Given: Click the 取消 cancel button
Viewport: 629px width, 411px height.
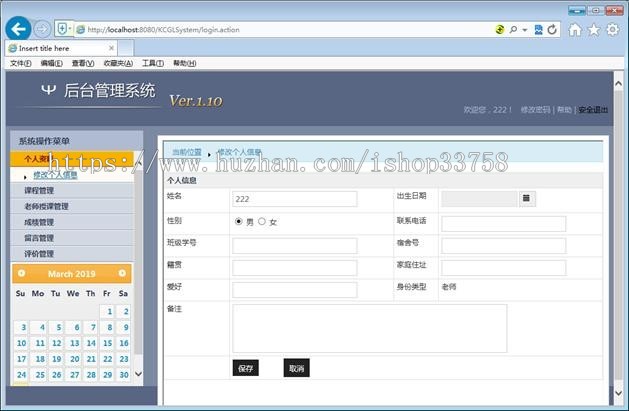Looking at the screenshot, I should click(x=296, y=368).
